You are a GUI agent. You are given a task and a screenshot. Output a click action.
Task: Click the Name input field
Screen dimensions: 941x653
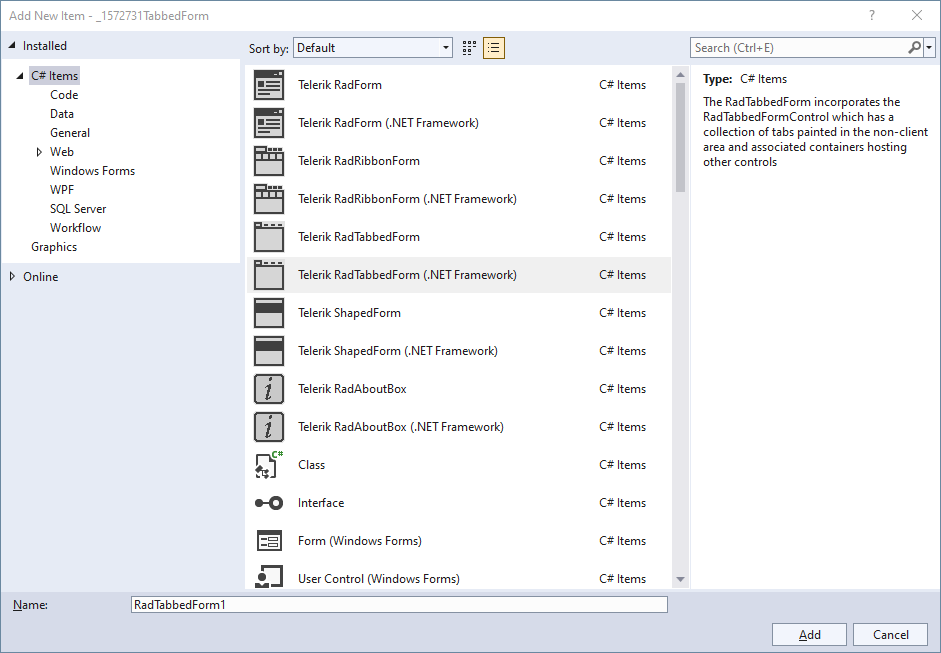click(x=399, y=604)
